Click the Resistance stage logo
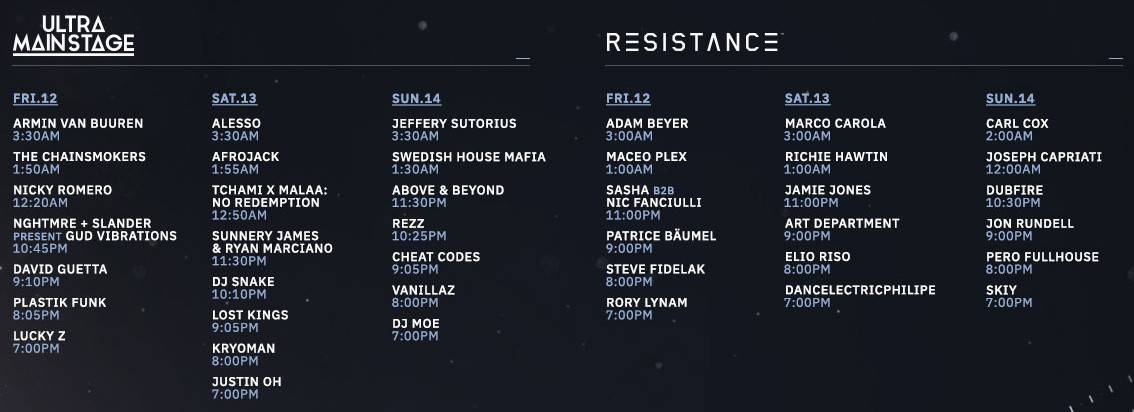 tap(694, 42)
